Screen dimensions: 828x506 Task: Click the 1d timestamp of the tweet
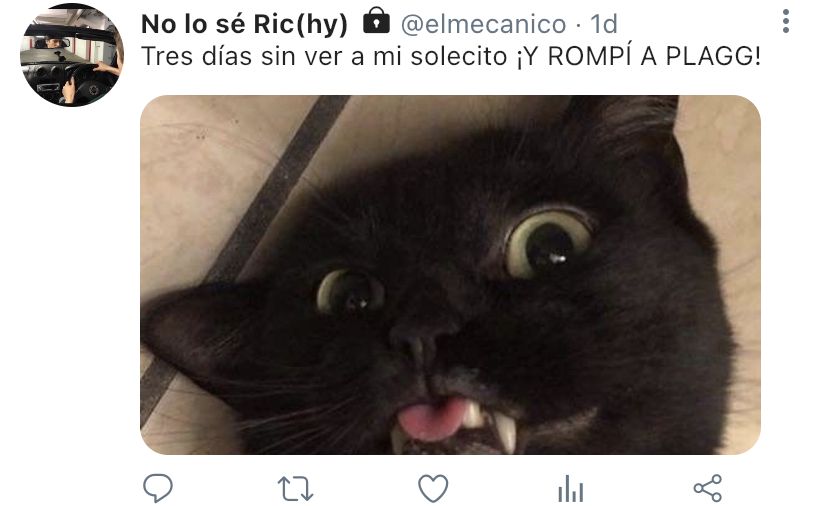click(x=604, y=24)
